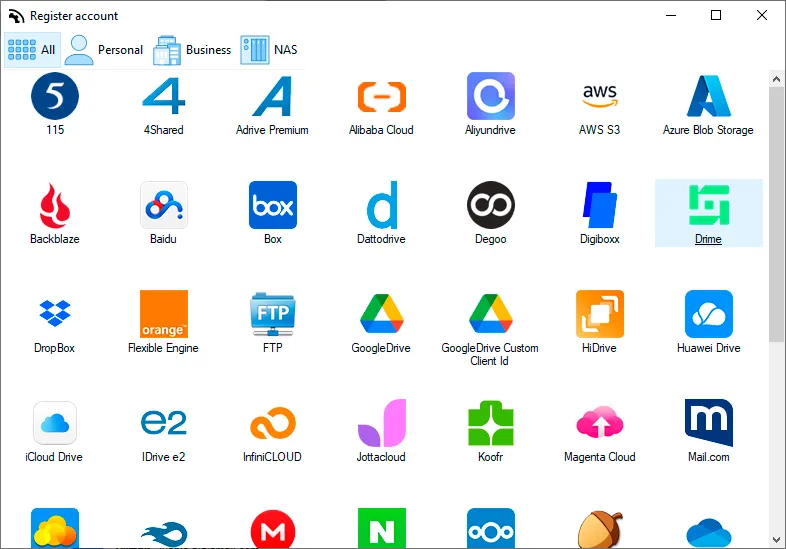The width and height of the screenshot is (786, 549).
Task: Select the Backblaze flame icon
Action: click(55, 205)
